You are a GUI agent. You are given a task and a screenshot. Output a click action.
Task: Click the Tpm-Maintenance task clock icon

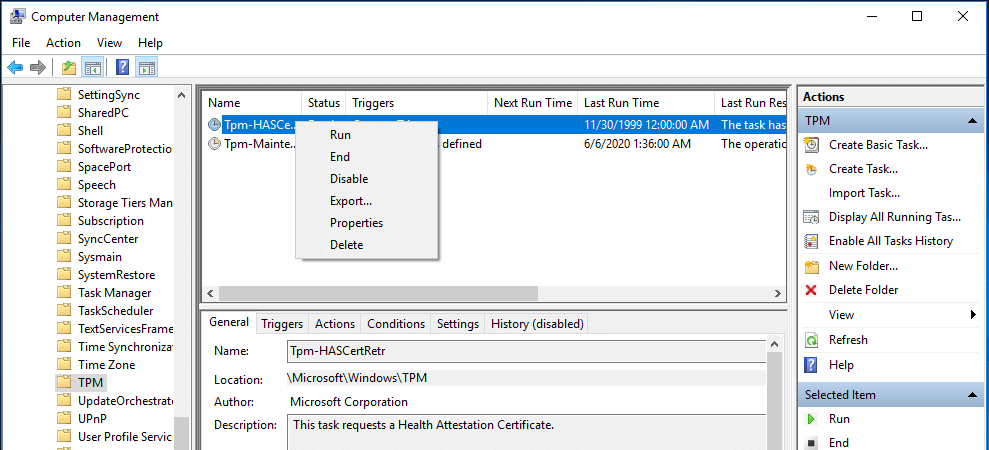pos(214,144)
